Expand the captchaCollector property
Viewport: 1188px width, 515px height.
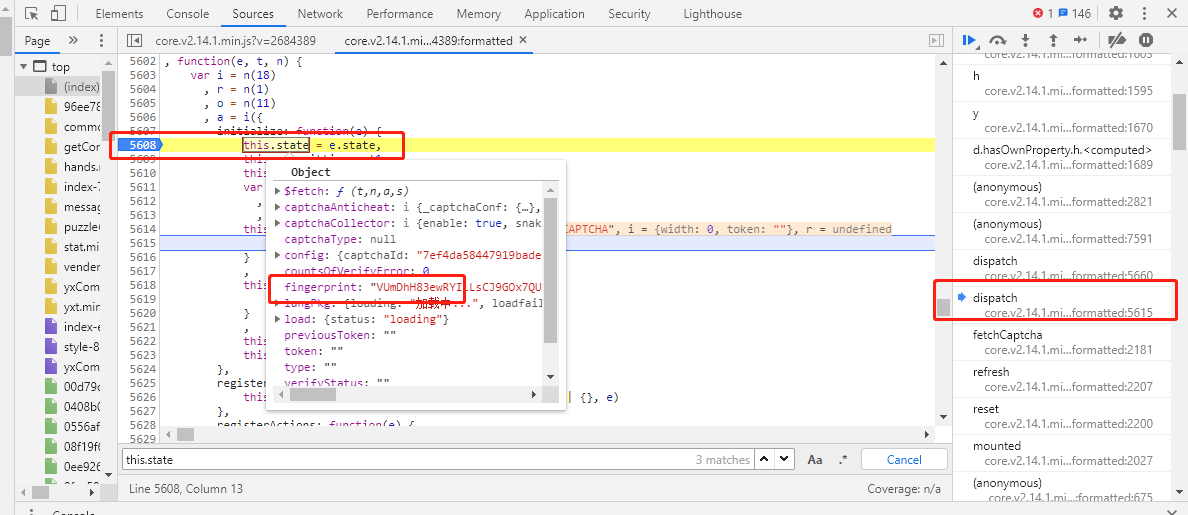click(x=277, y=223)
